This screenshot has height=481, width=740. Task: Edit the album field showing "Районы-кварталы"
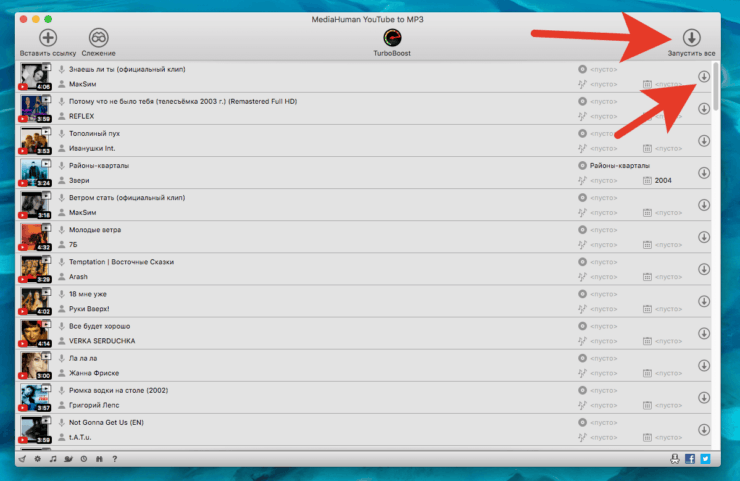point(619,165)
